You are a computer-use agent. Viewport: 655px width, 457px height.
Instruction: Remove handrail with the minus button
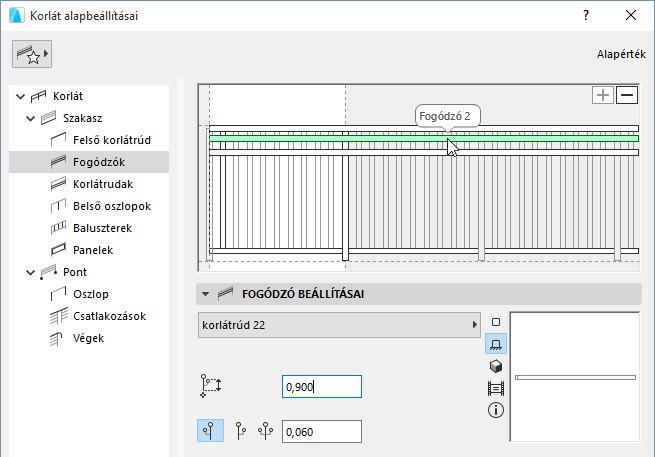(627, 95)
